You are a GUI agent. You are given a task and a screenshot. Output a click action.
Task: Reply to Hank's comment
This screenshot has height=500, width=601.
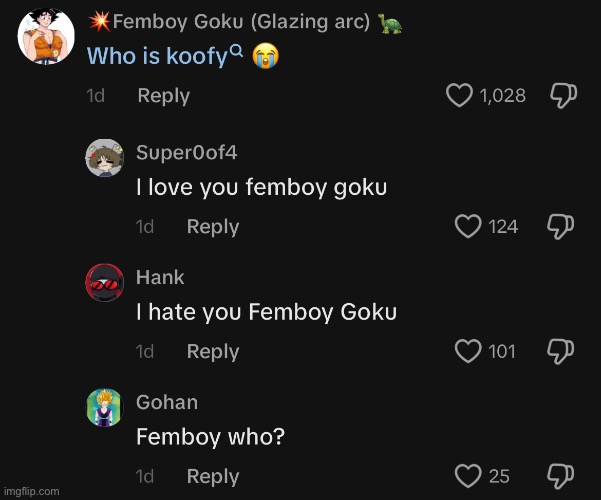(x=213, y=351)
